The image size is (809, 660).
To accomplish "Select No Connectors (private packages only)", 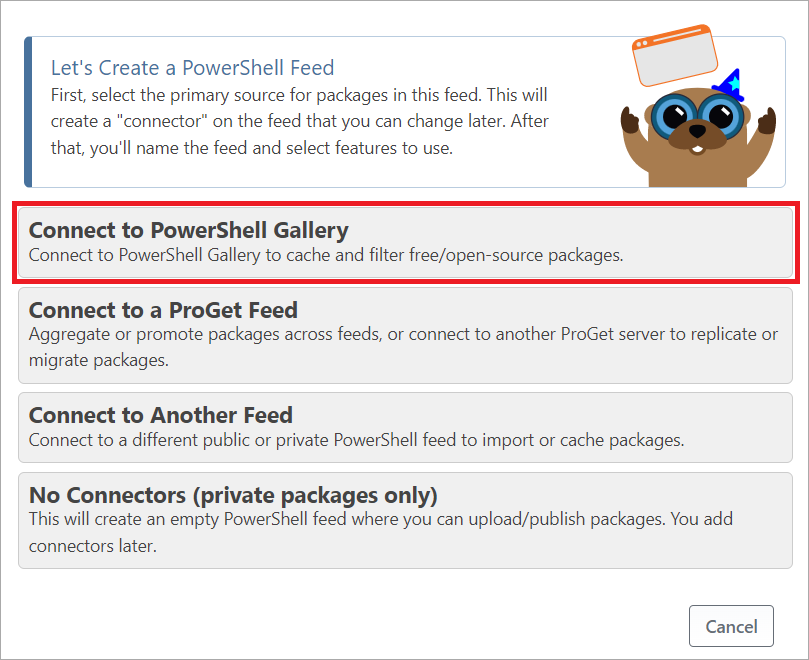I will point(405,520).
